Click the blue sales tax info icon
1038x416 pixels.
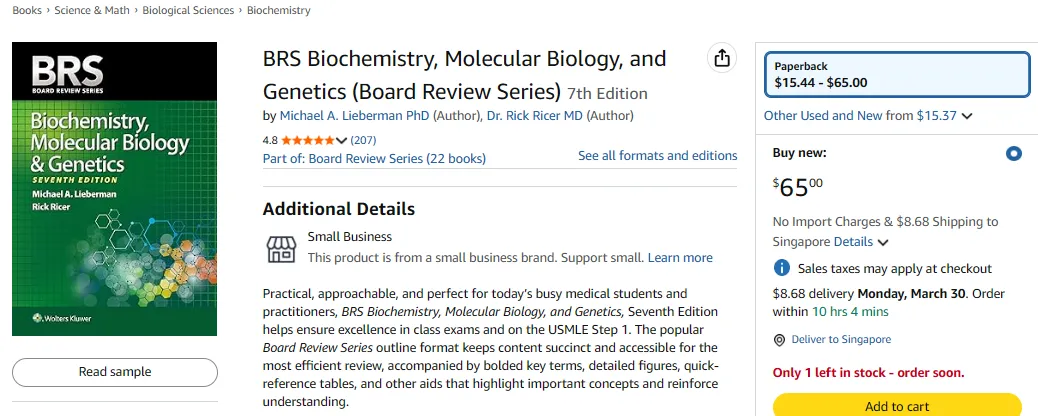782,268
